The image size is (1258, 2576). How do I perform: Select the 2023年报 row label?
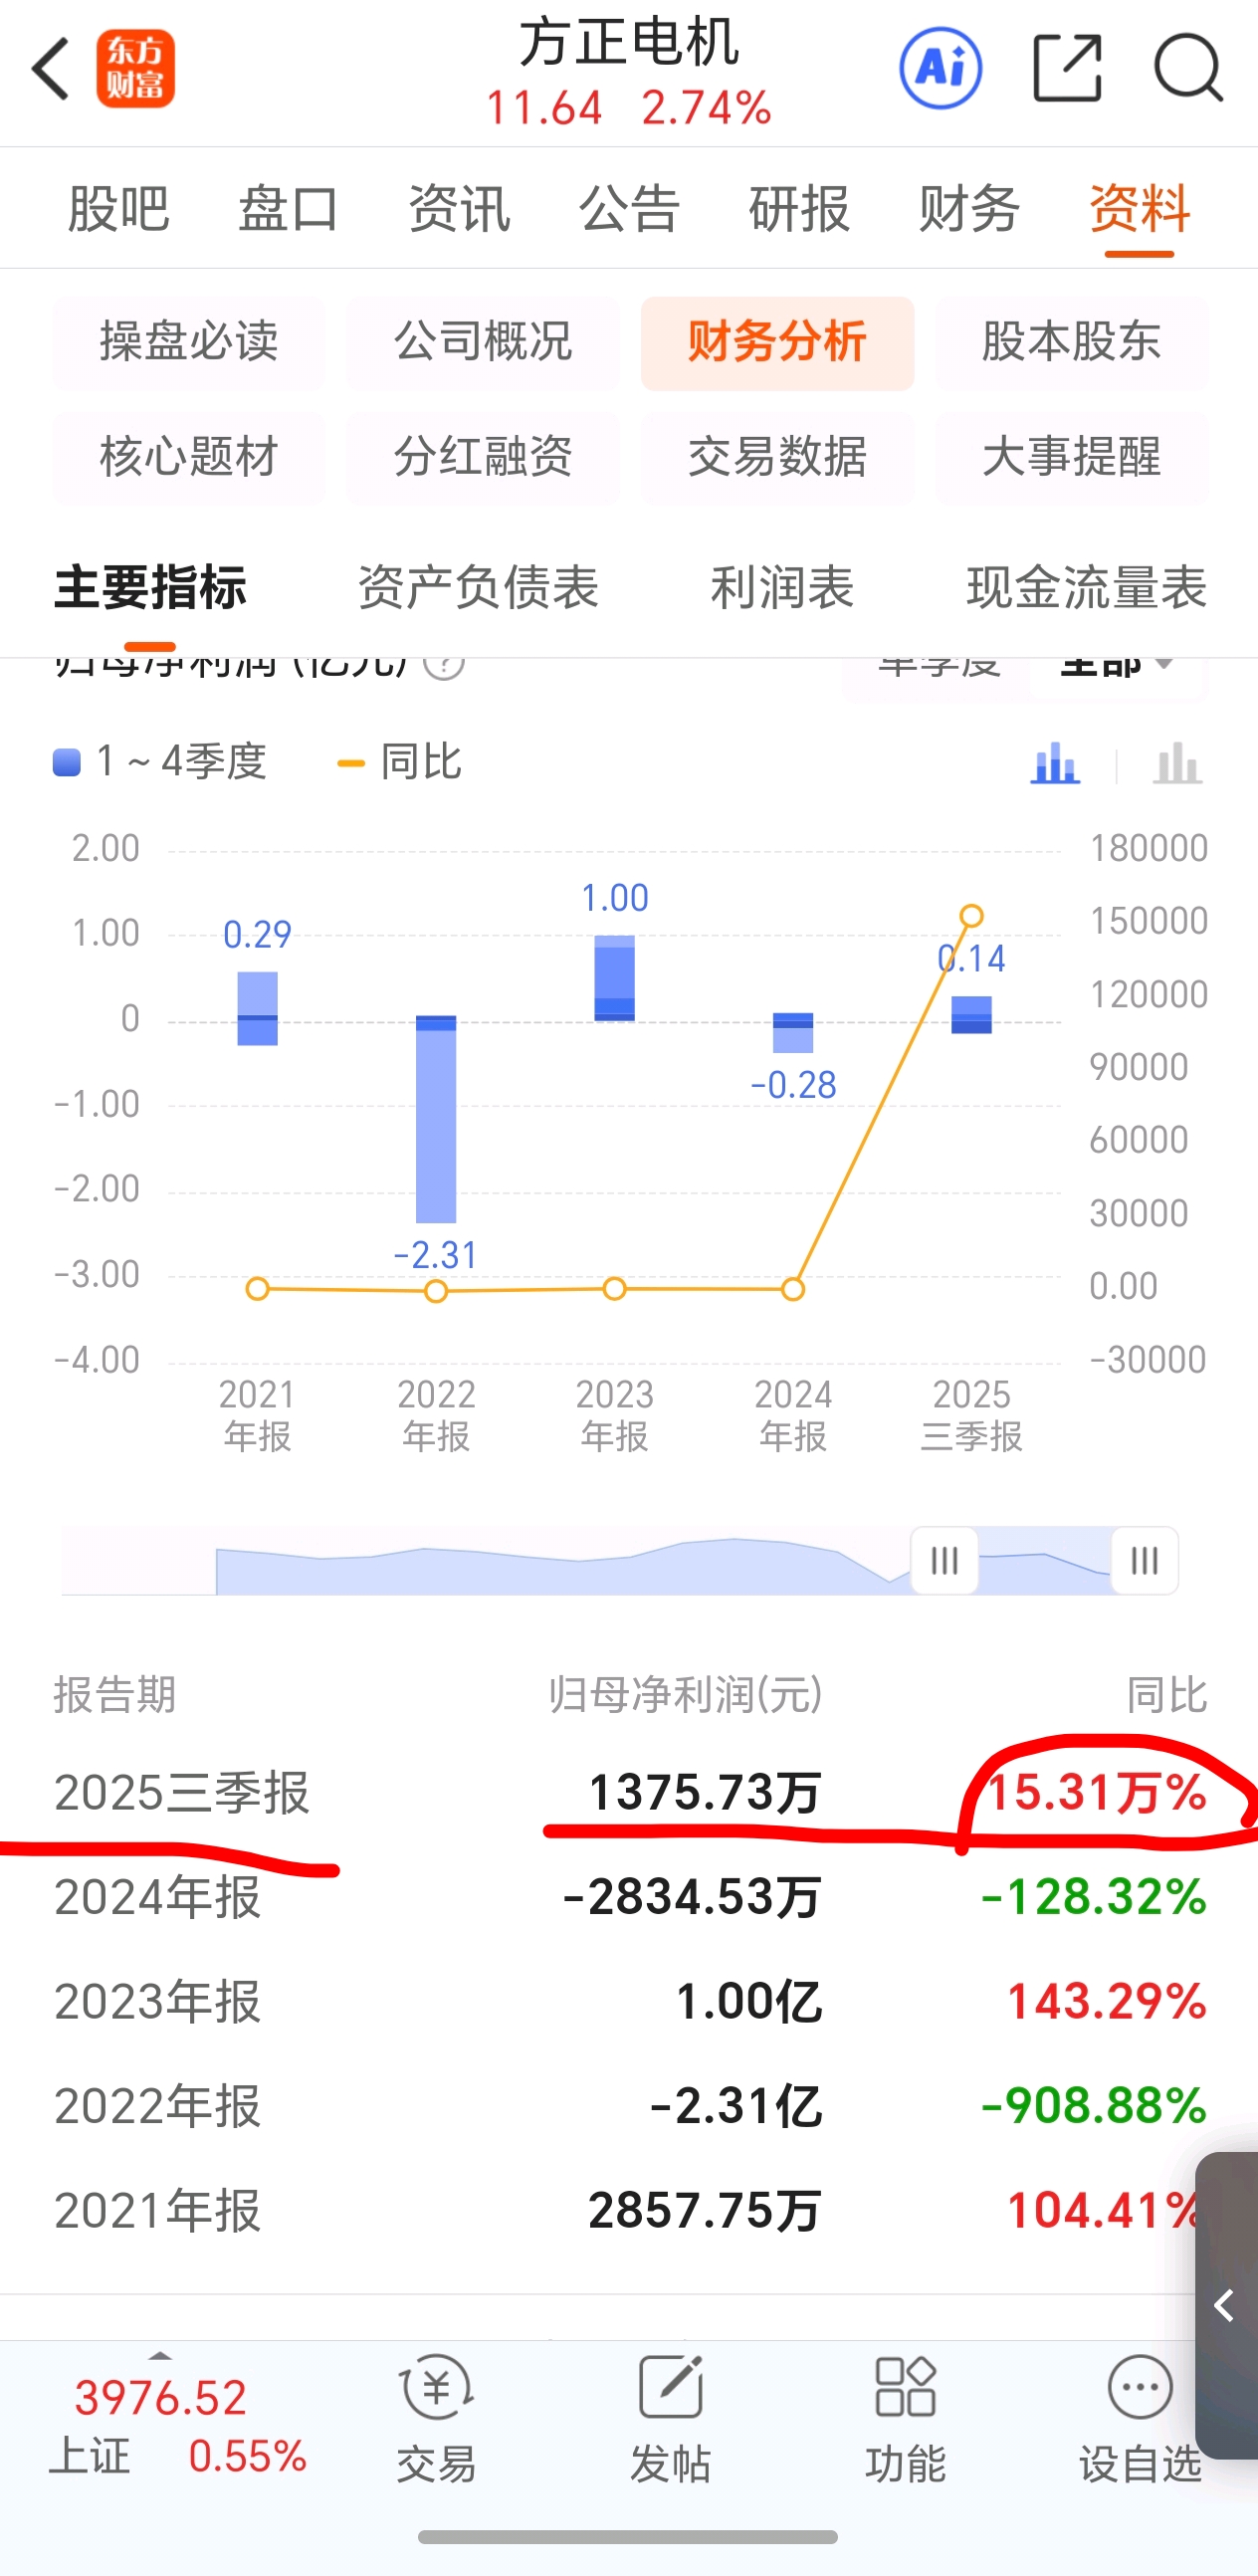click(x=157, y=2001)
